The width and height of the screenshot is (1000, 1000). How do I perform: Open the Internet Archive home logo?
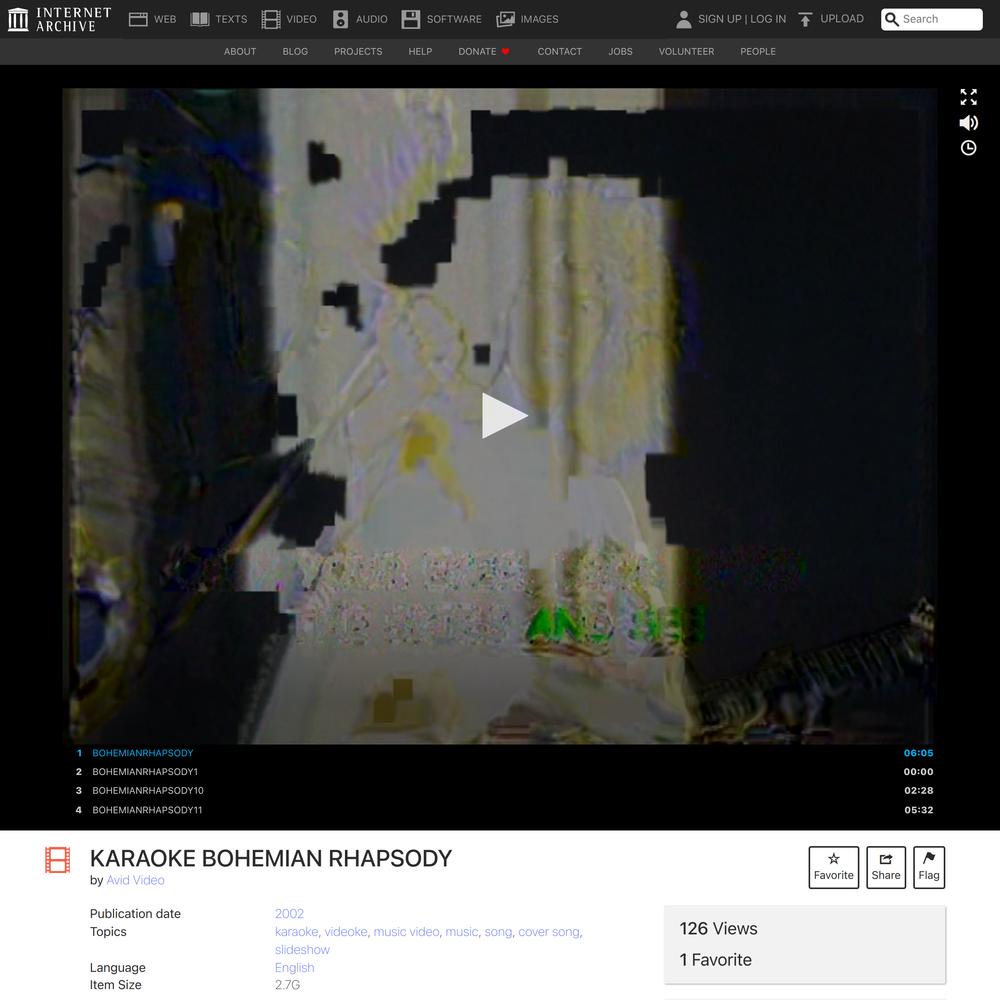click(60, 19)
